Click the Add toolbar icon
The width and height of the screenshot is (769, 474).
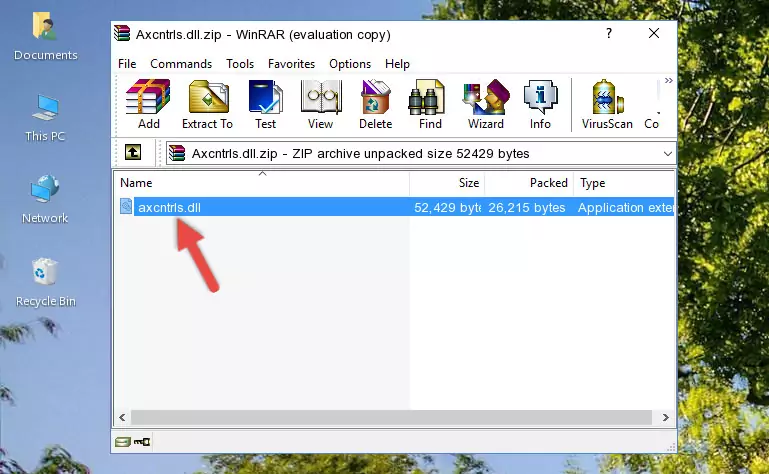pyautogui.click(x=148, y=105)
